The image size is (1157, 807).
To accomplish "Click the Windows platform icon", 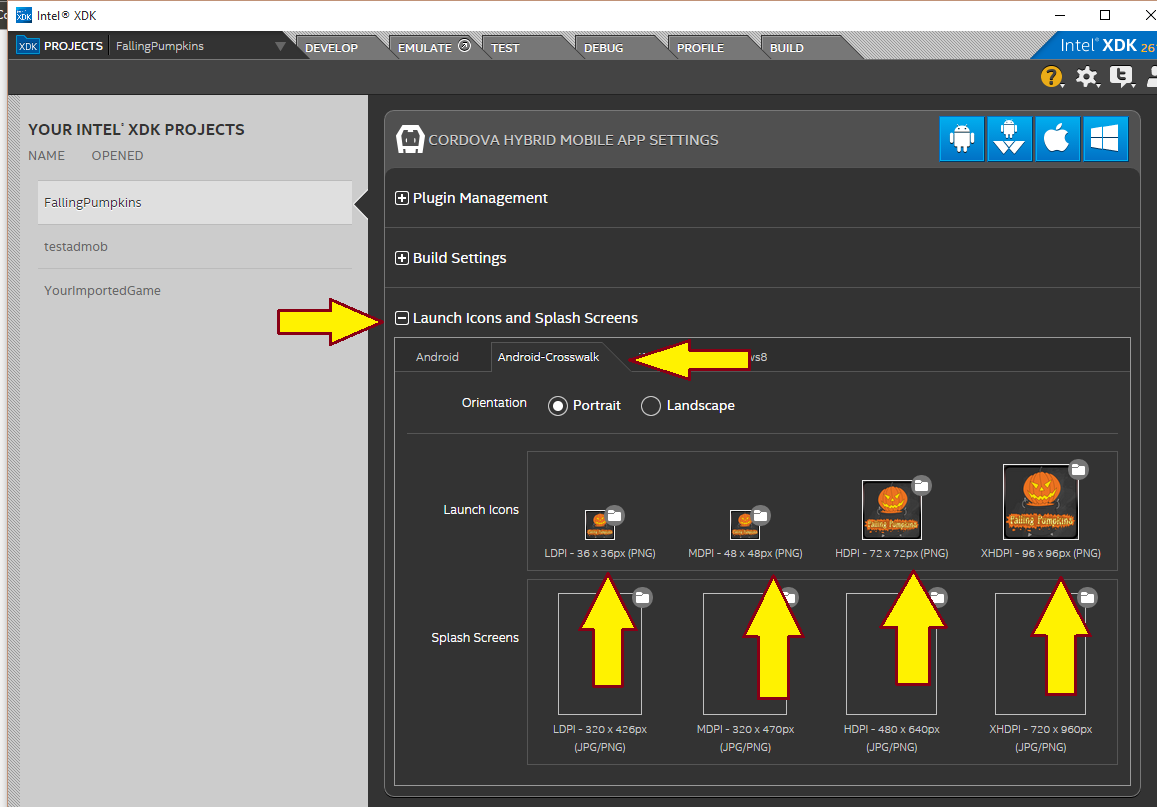I will [1104, 139].
